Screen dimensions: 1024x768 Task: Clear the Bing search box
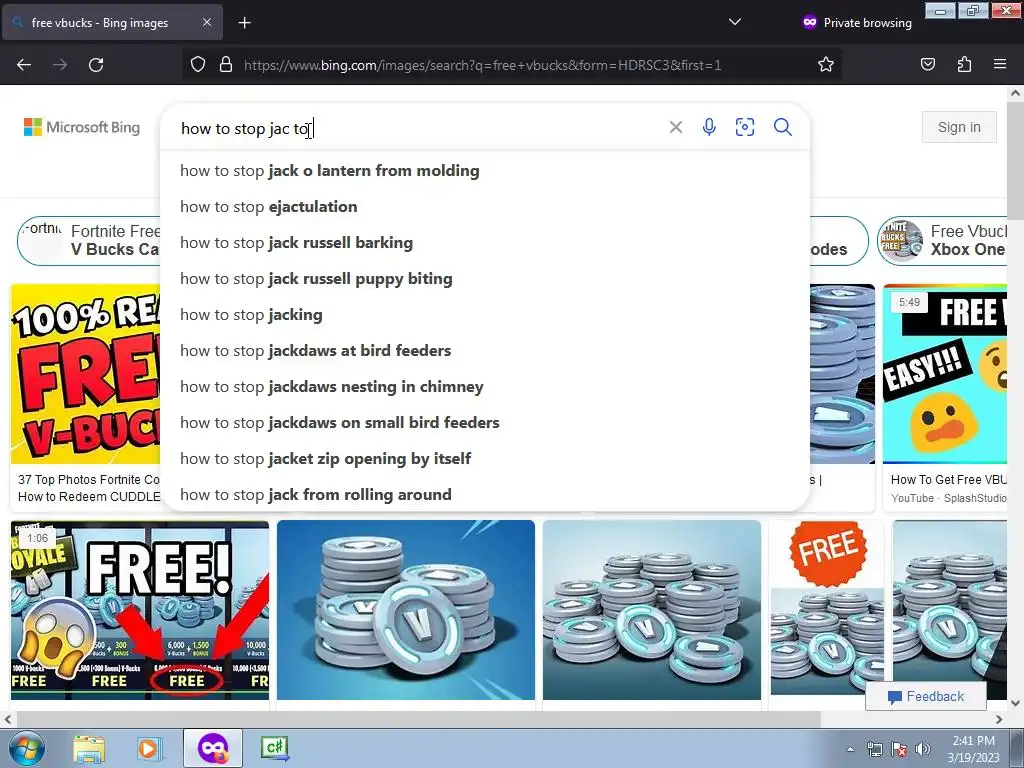click(x=676, y=127)
